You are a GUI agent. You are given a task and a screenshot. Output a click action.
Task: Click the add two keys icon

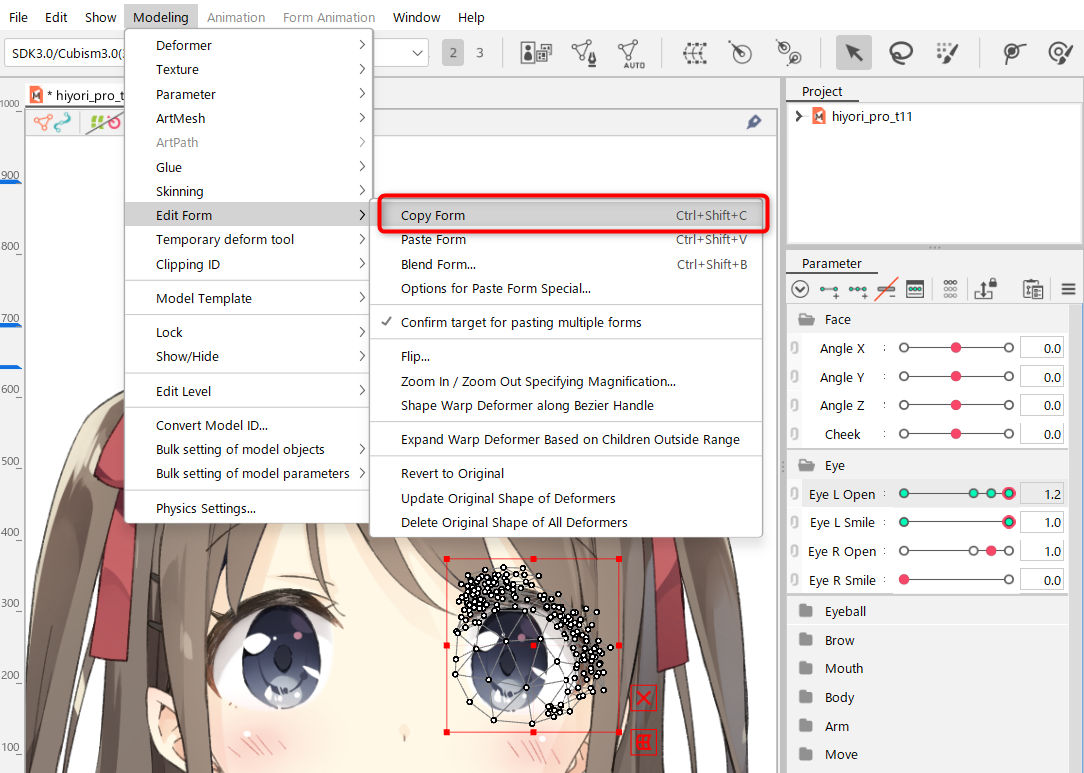tap(829, 290)
